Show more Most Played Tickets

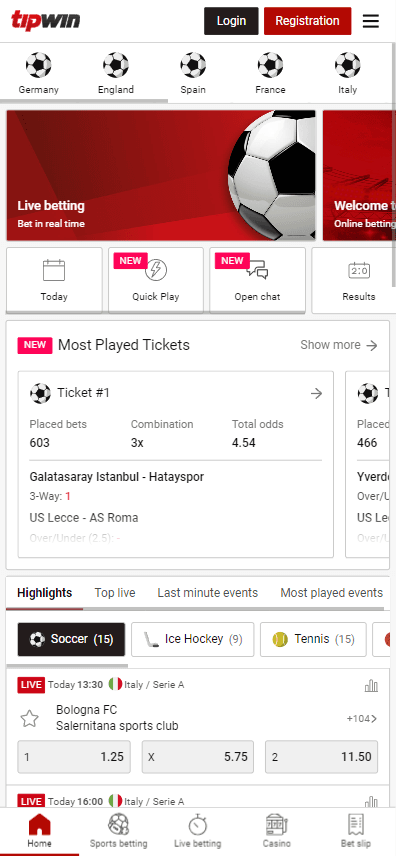(x=339, y=345)
